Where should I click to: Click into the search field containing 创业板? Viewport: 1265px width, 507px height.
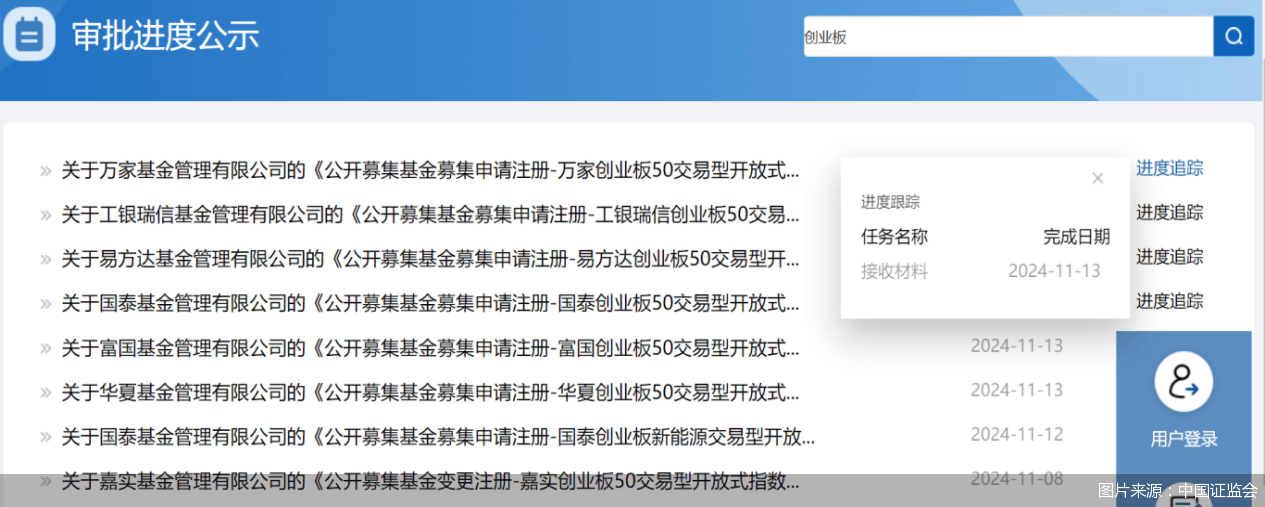coord(1008,37)
